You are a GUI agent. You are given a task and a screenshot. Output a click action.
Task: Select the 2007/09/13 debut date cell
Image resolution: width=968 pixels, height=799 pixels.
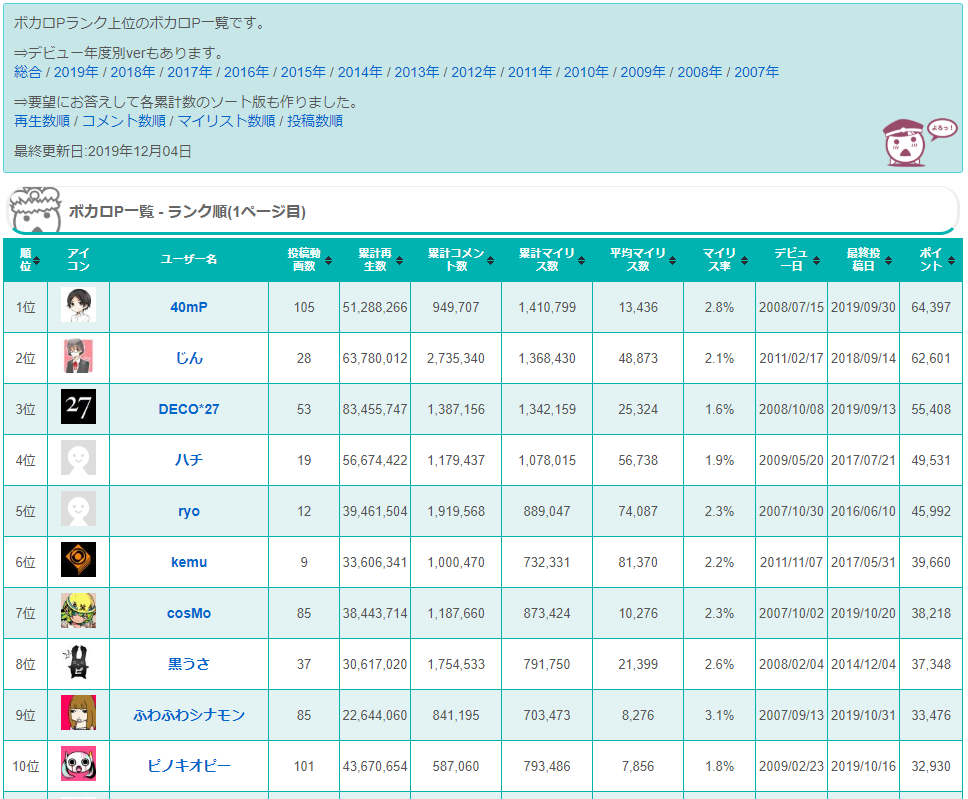click(791, 715)
